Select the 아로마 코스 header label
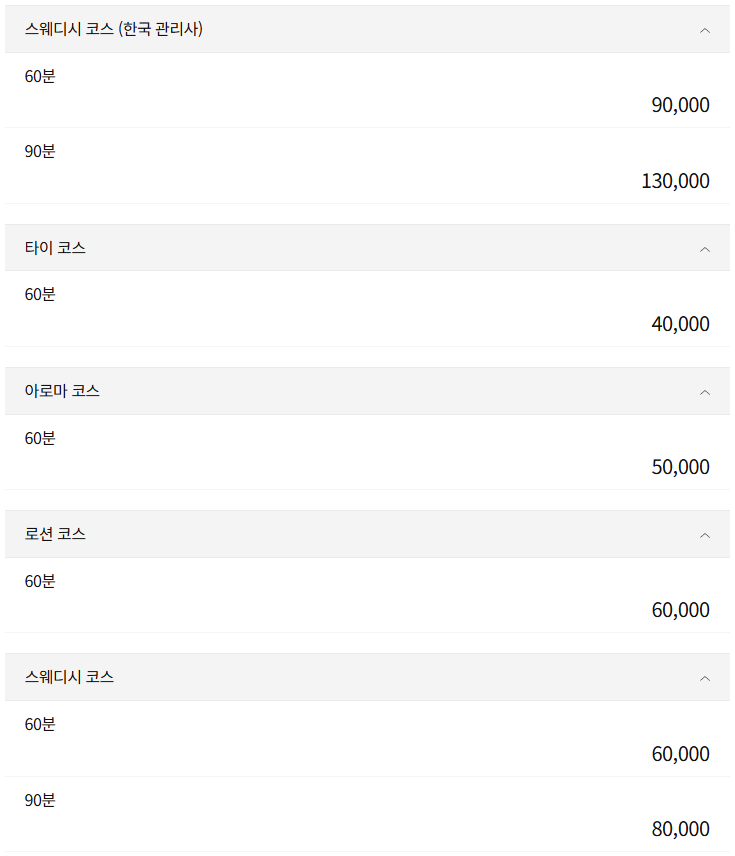The height and width of the screenshot is (856, 735). click(62, 391)
